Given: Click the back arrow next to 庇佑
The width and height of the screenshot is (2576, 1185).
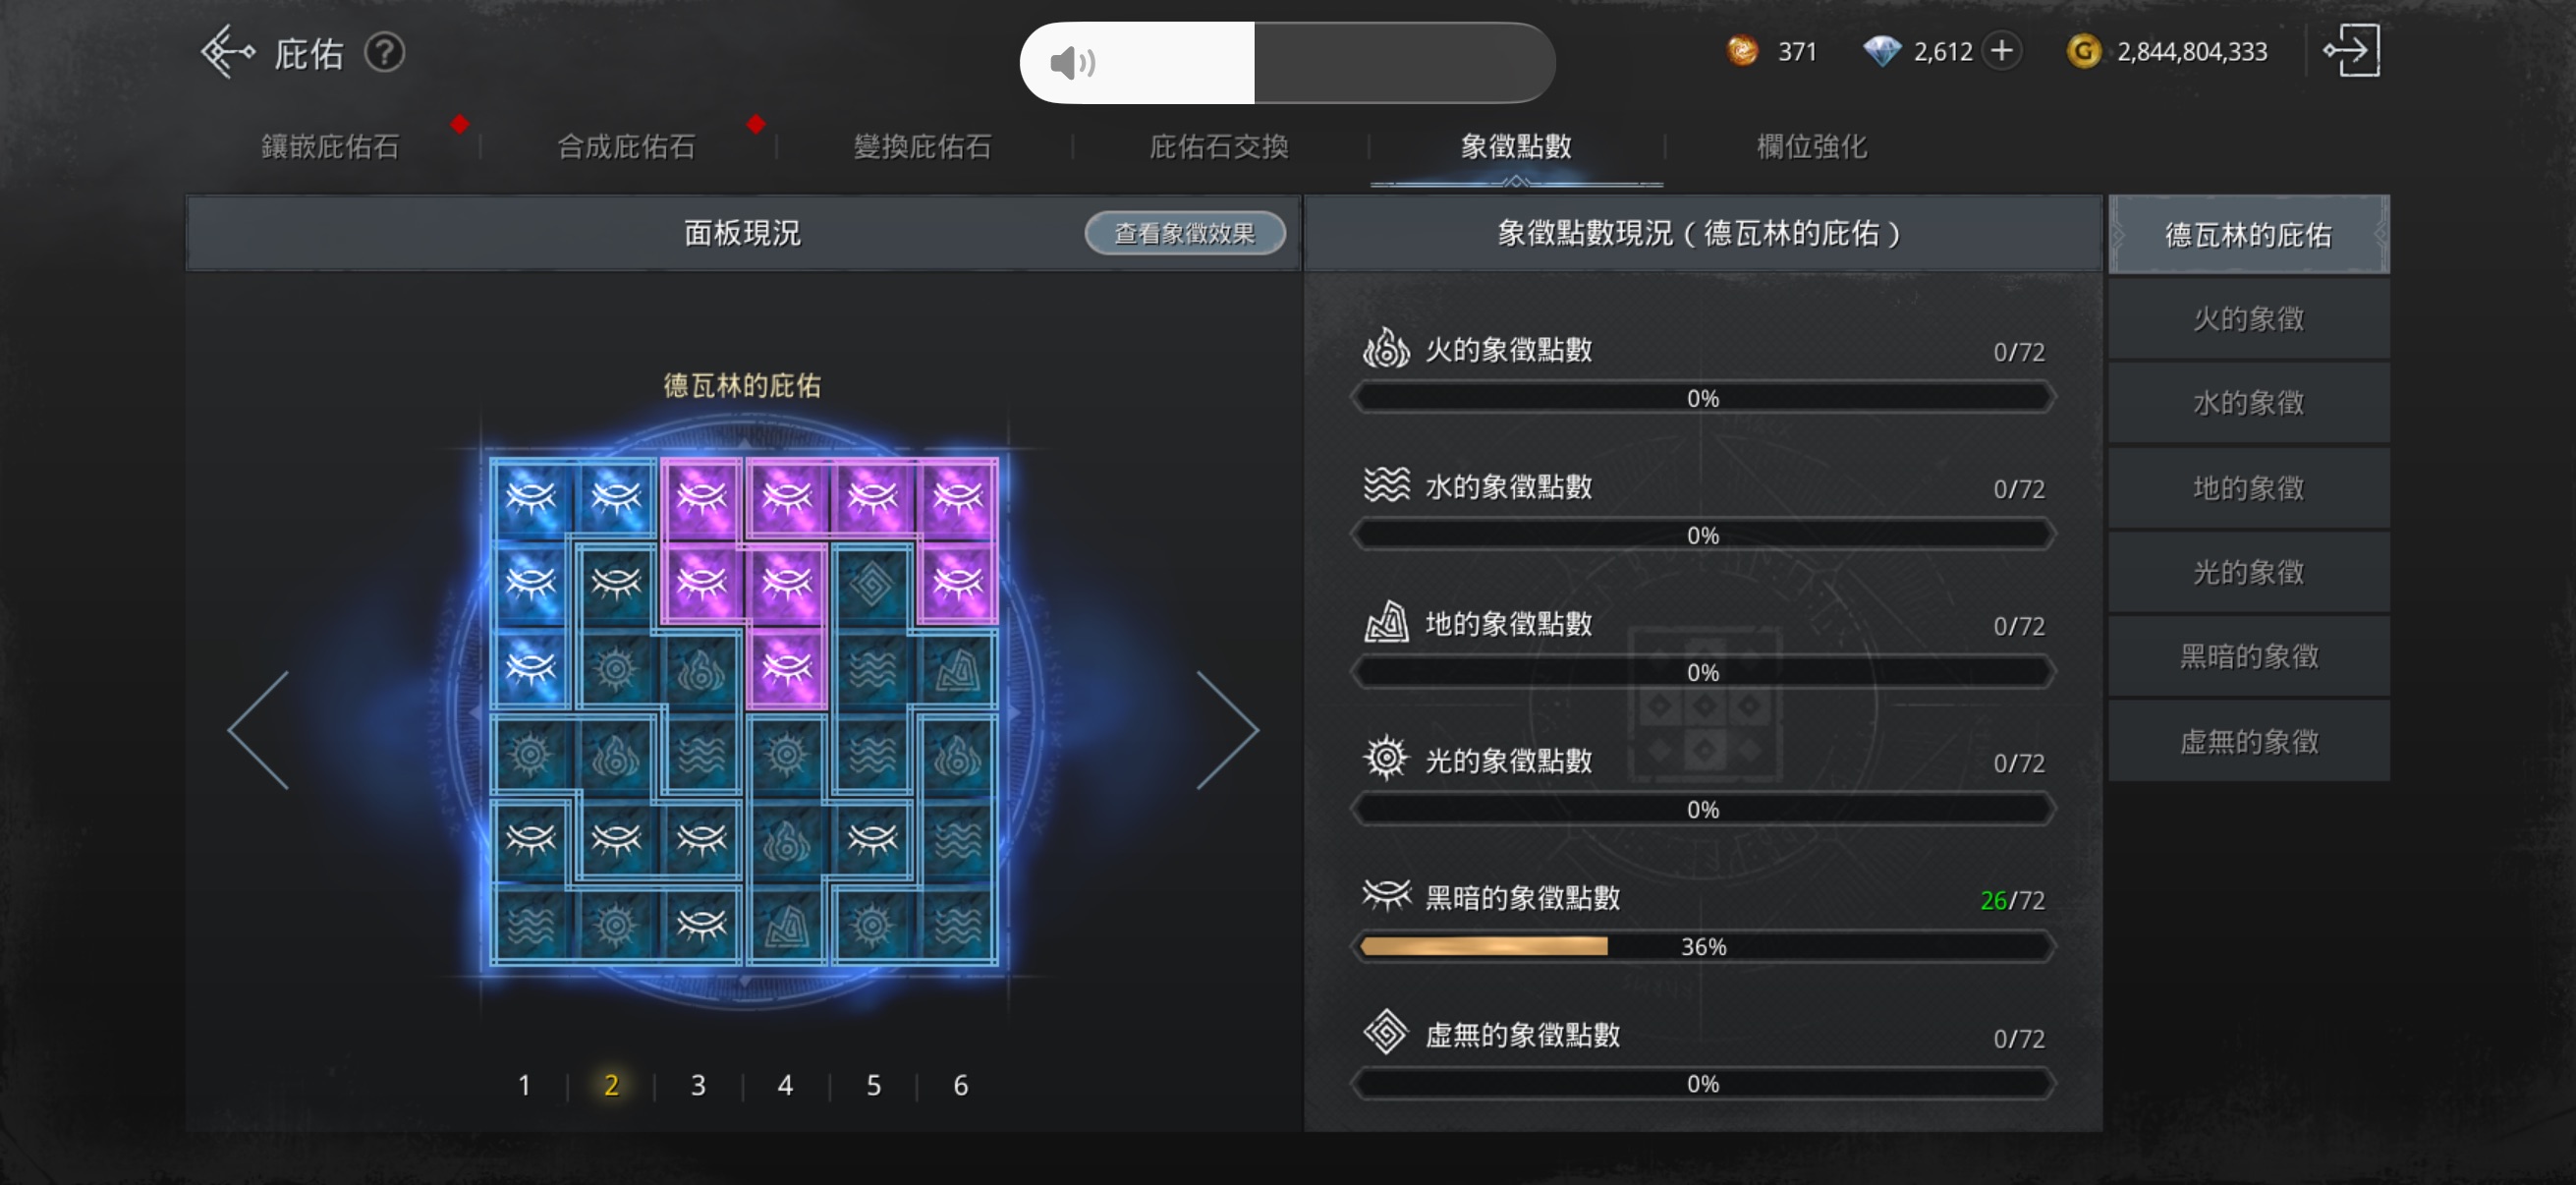Looking at the screenshot, I should pos(227,52).
